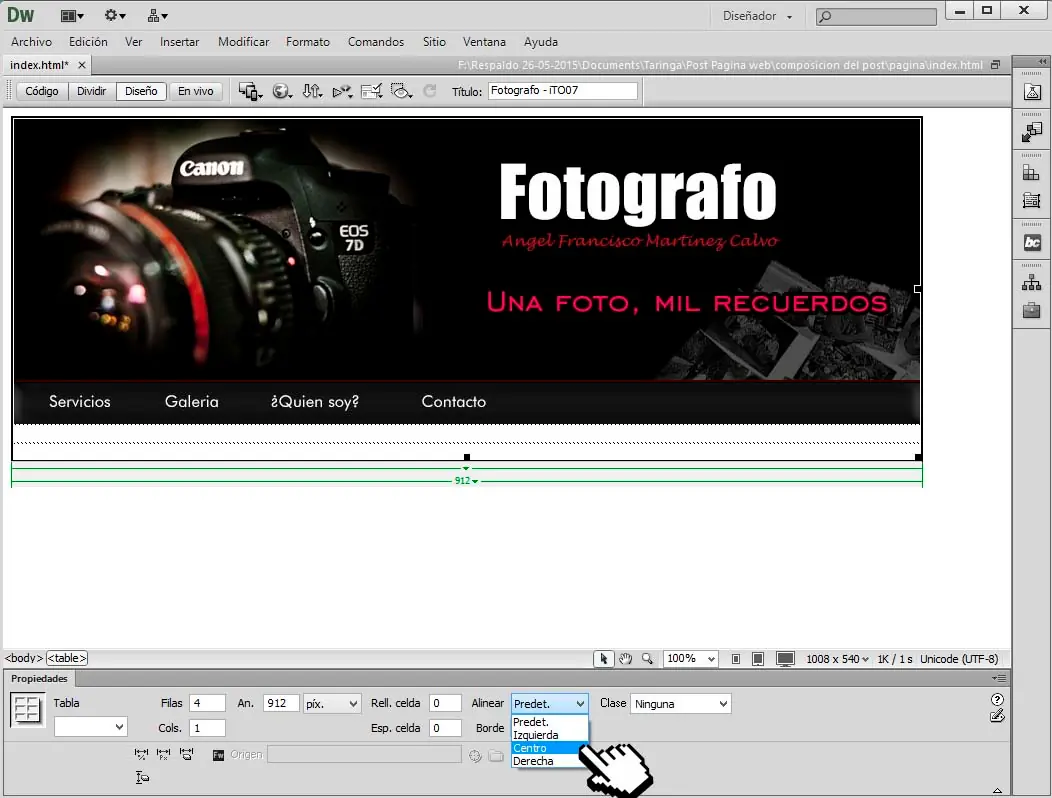Open the Business Catalyst bc panel

[1032, 242]
